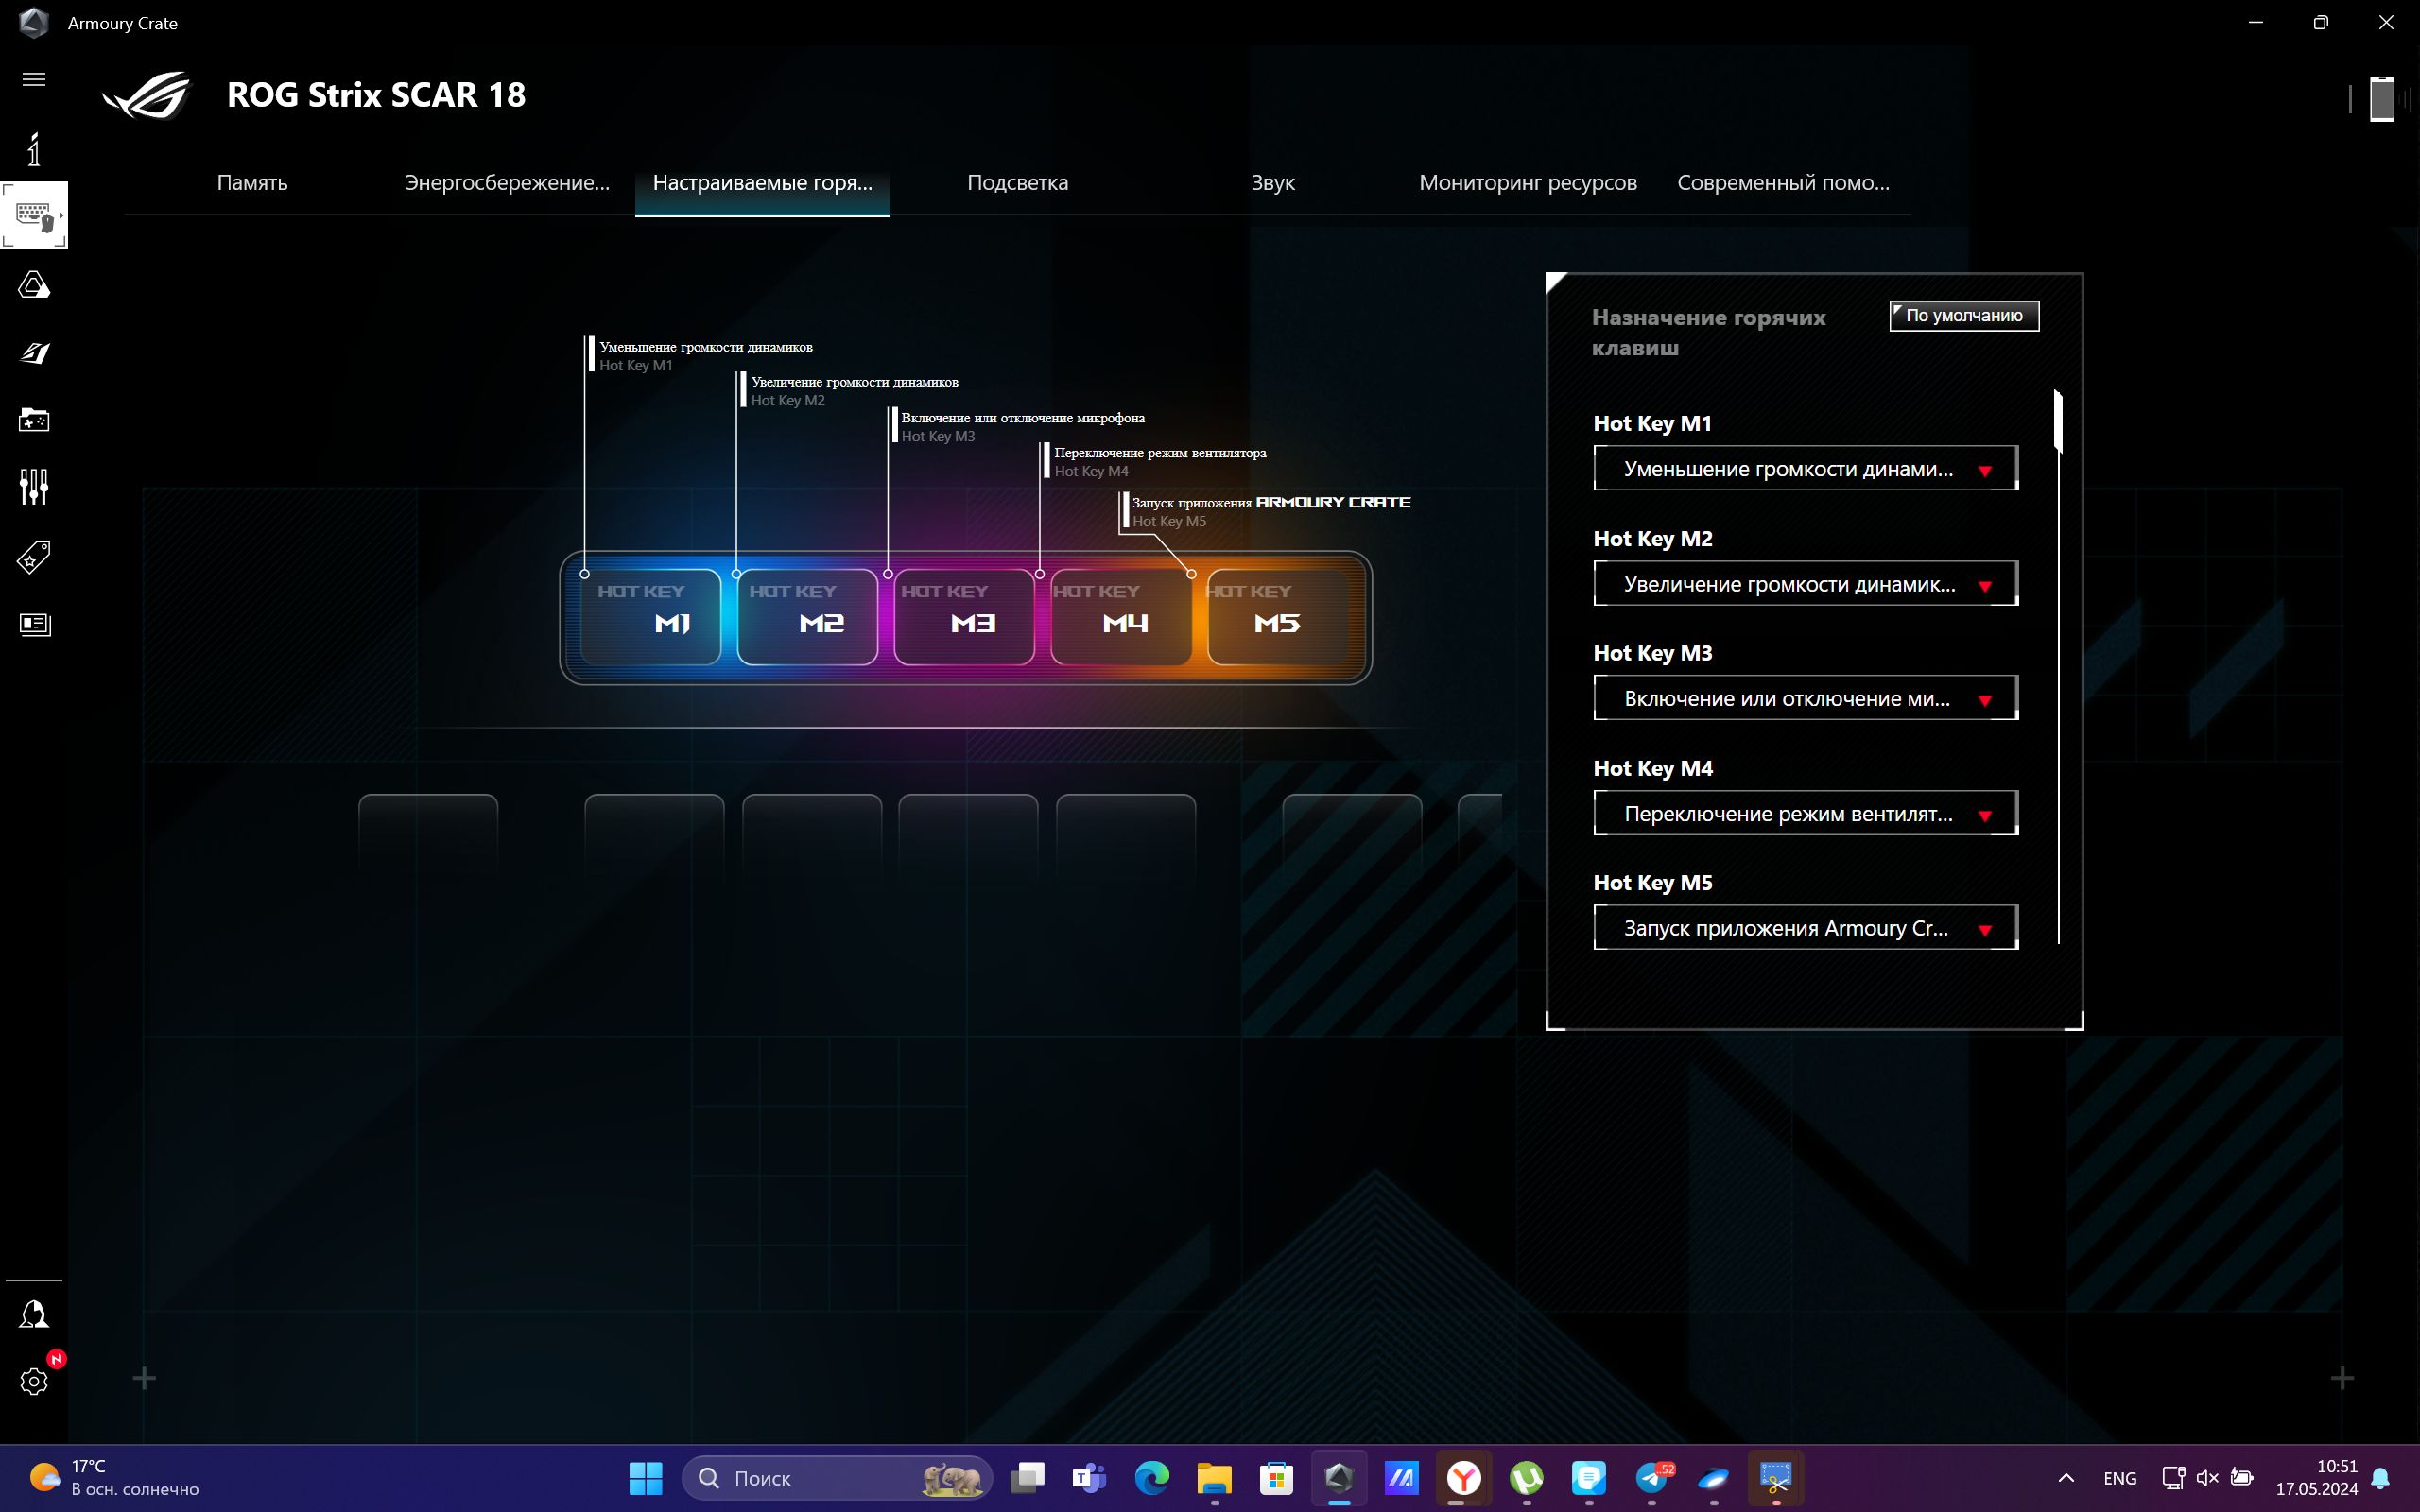This screenshot has height=1512, width=2420.
Task: Open Settings gear icon
Action: pyautogui.click(x=34, y=1381)
